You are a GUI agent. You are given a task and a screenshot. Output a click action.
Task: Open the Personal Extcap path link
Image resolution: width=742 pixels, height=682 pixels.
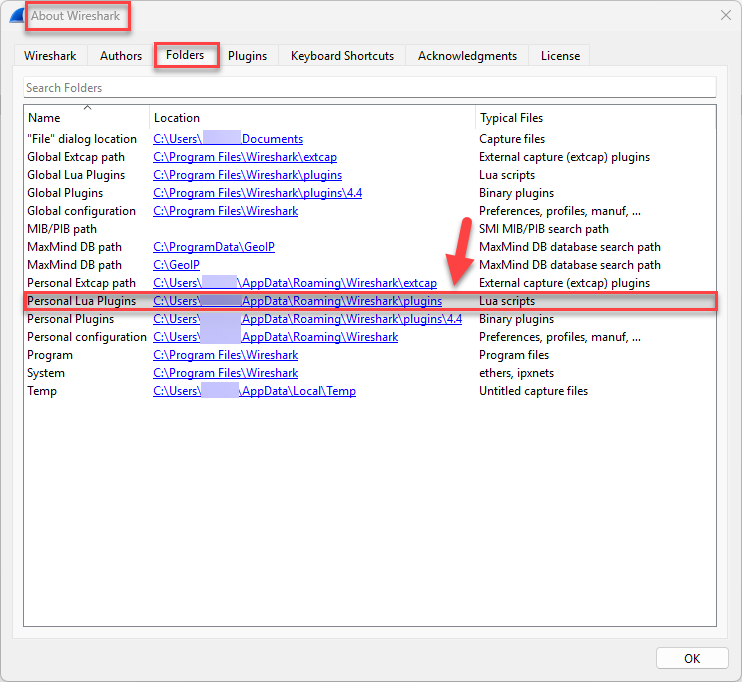point(295,283)
